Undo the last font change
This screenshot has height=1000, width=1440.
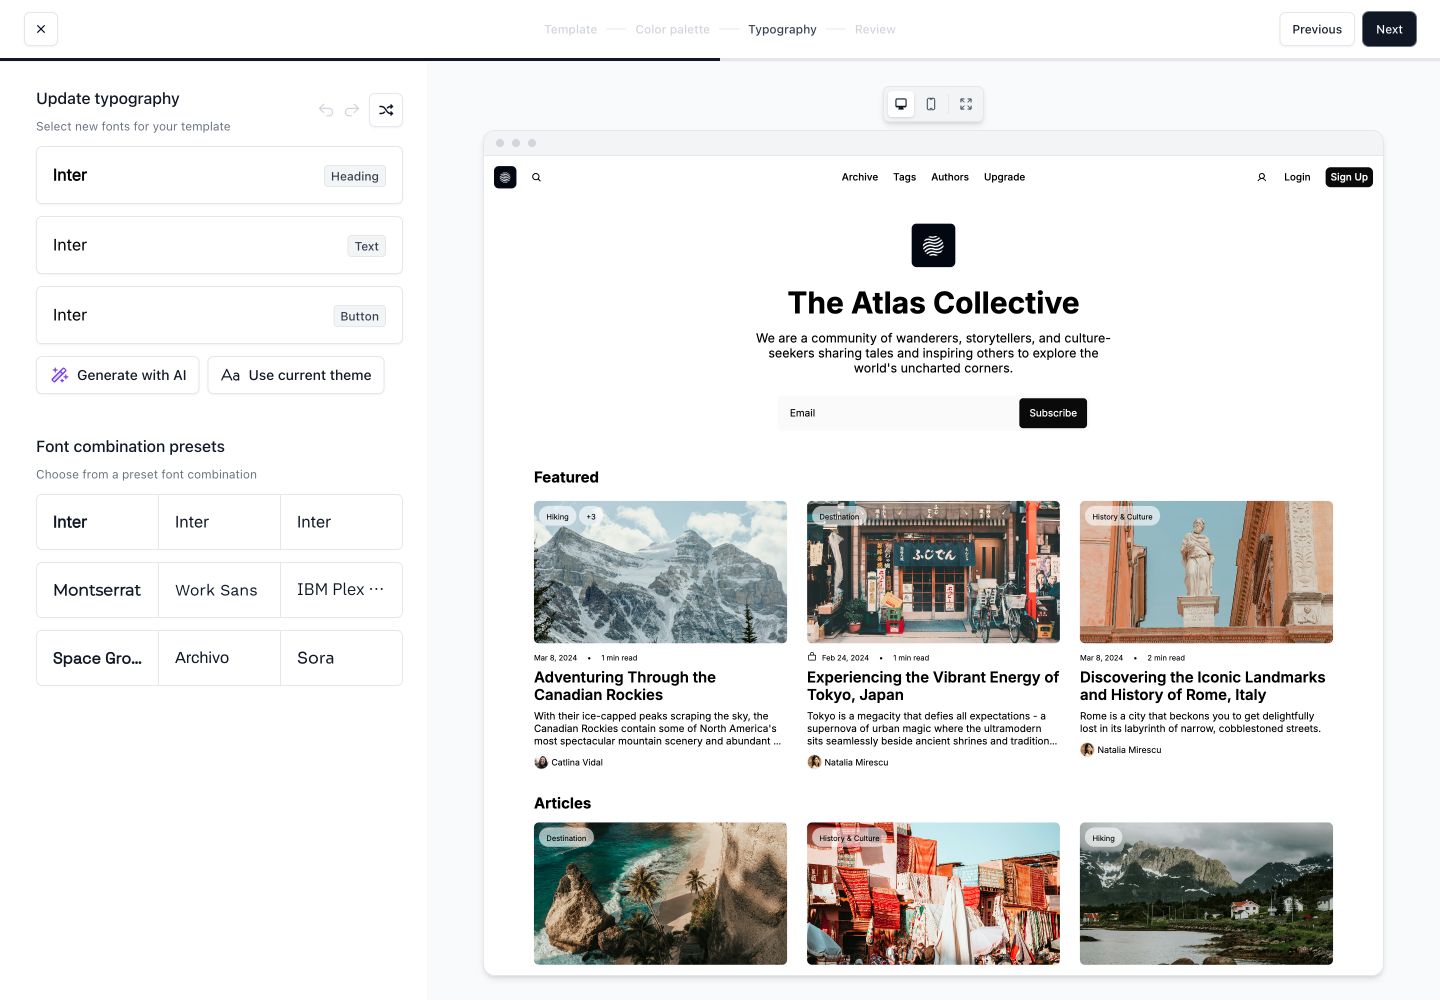point(326,110)
